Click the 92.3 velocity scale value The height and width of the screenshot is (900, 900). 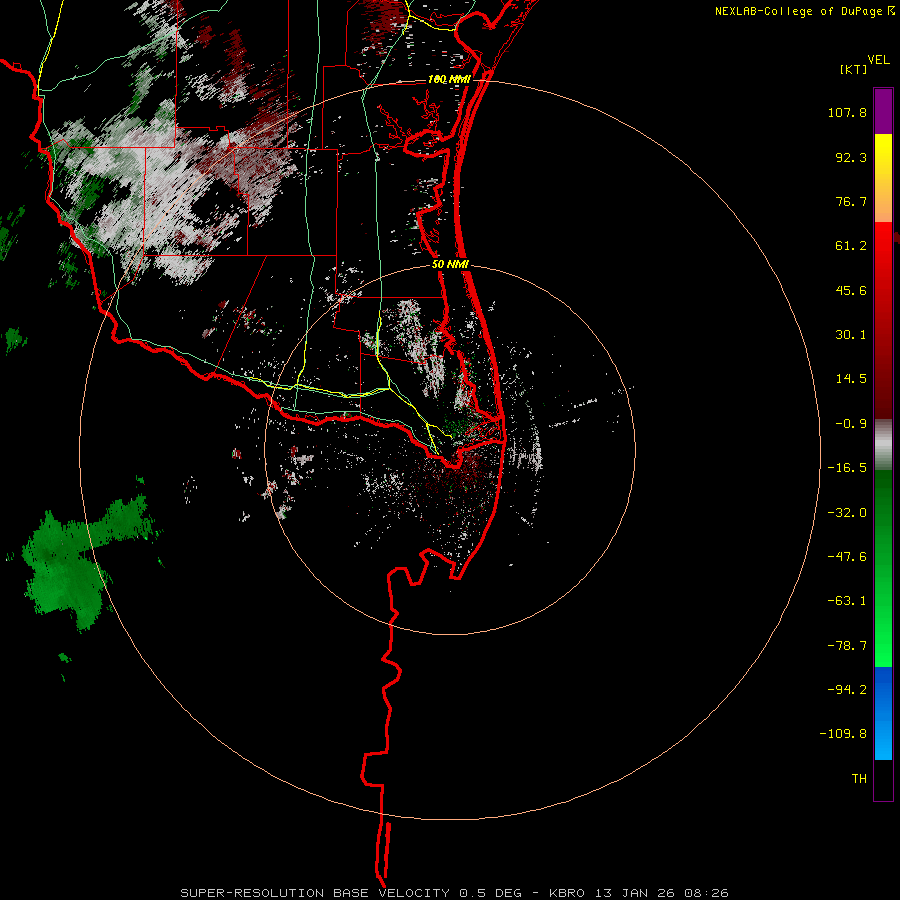(851, 157)
